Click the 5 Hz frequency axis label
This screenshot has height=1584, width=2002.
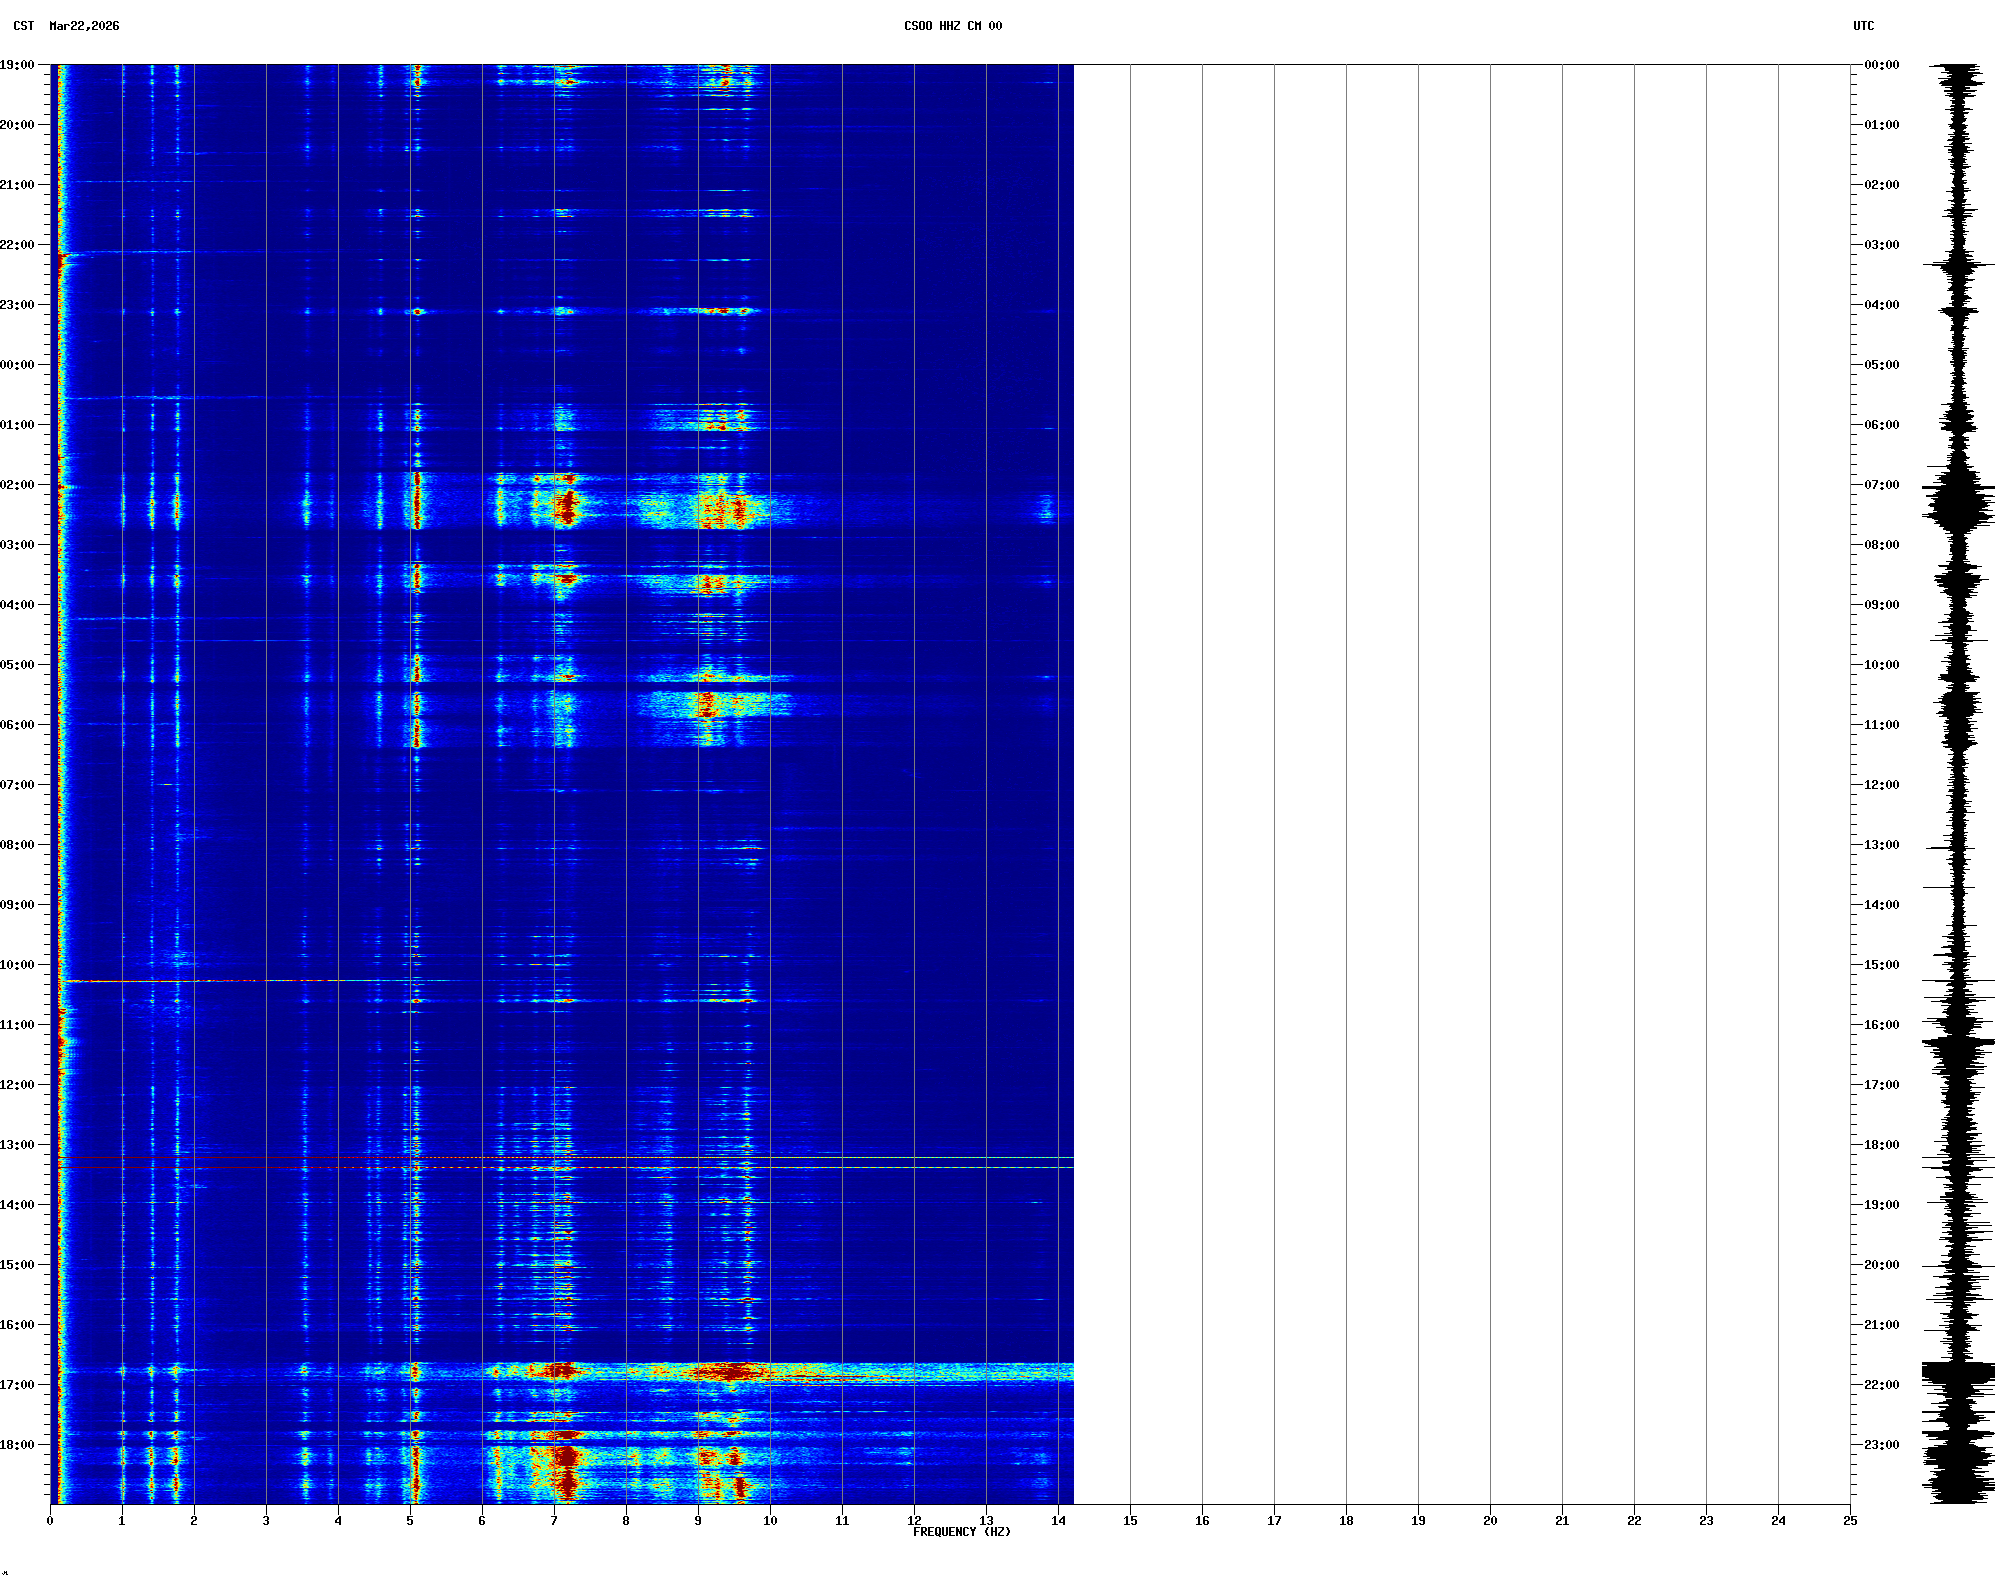click(410, 1521)
